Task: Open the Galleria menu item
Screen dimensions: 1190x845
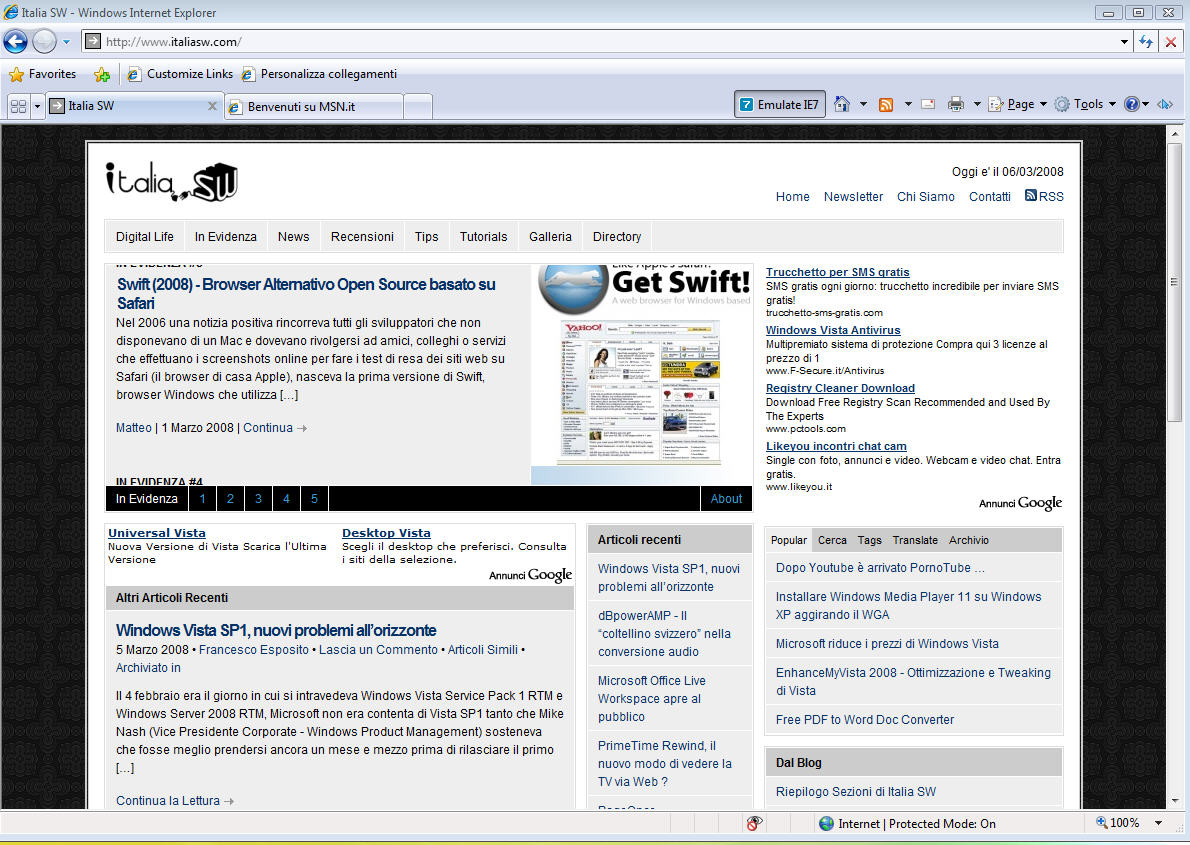Action: (550, 237)
